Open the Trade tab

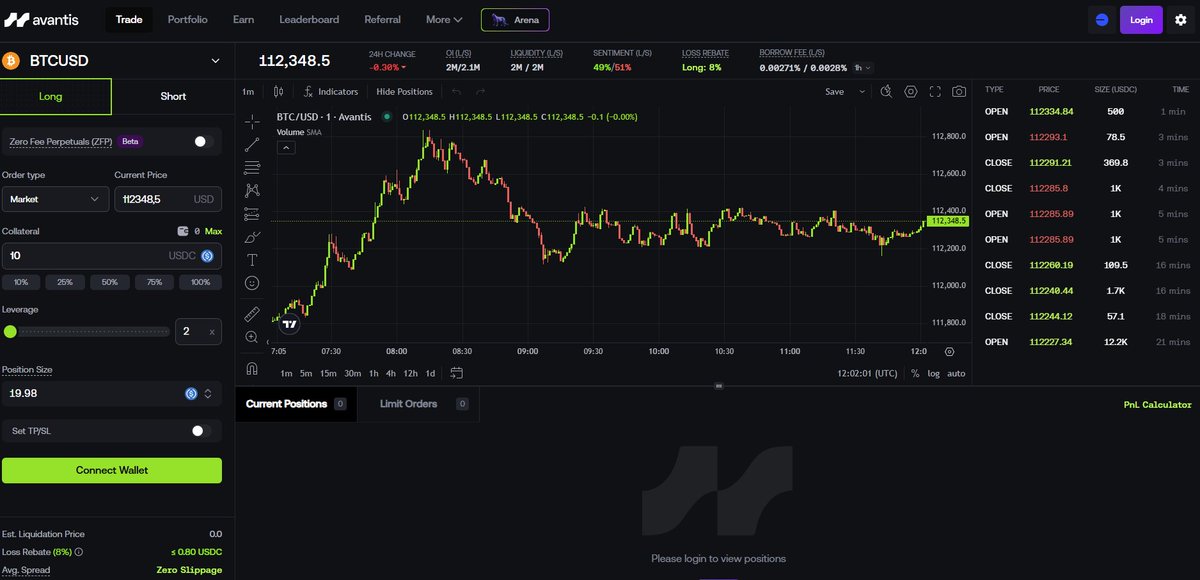point(129,19)
